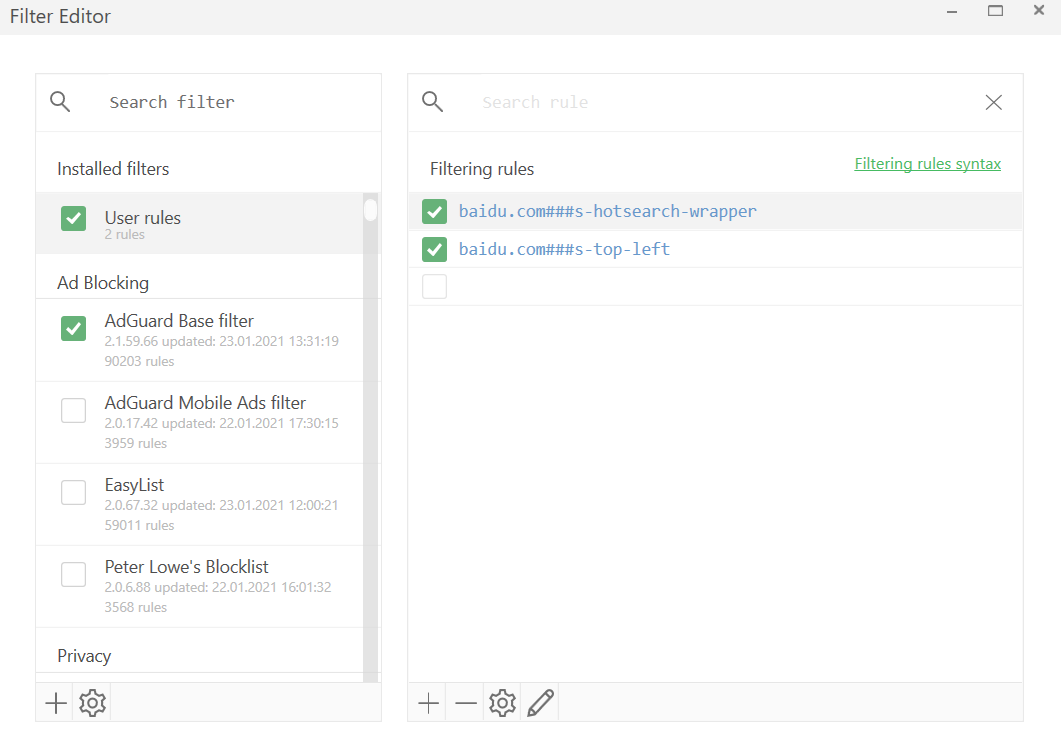This screenshot has width=1061, height=753.
Task: Add a new filter with the plus icon
Action: pyautogui.click(x=55, y=703)
